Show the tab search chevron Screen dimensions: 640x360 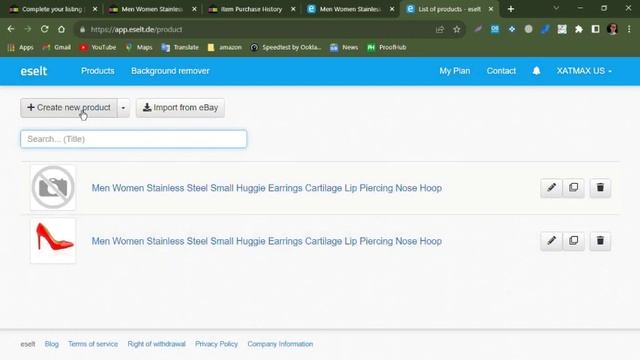pos(556,8)
